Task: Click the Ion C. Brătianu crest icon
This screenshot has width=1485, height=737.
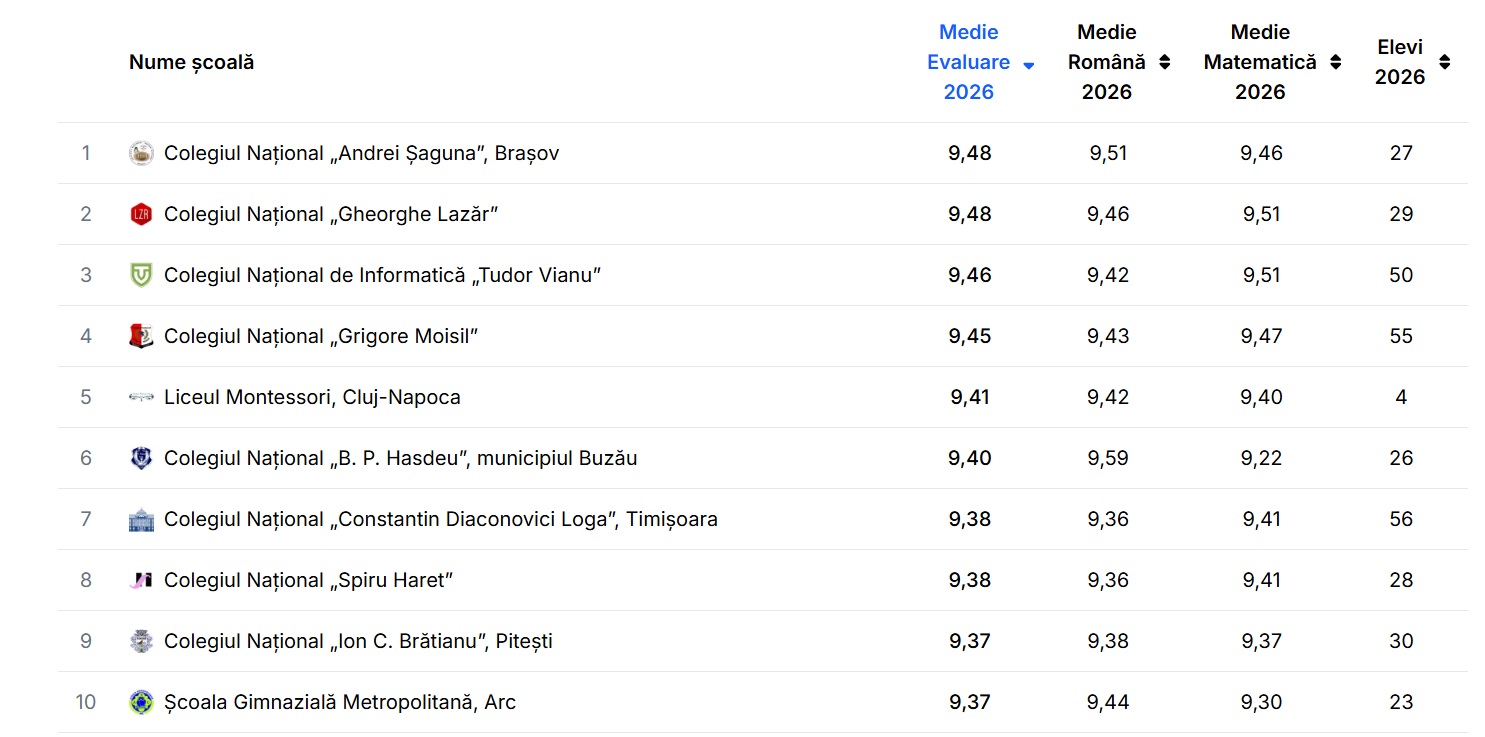Action: (142, 641)
